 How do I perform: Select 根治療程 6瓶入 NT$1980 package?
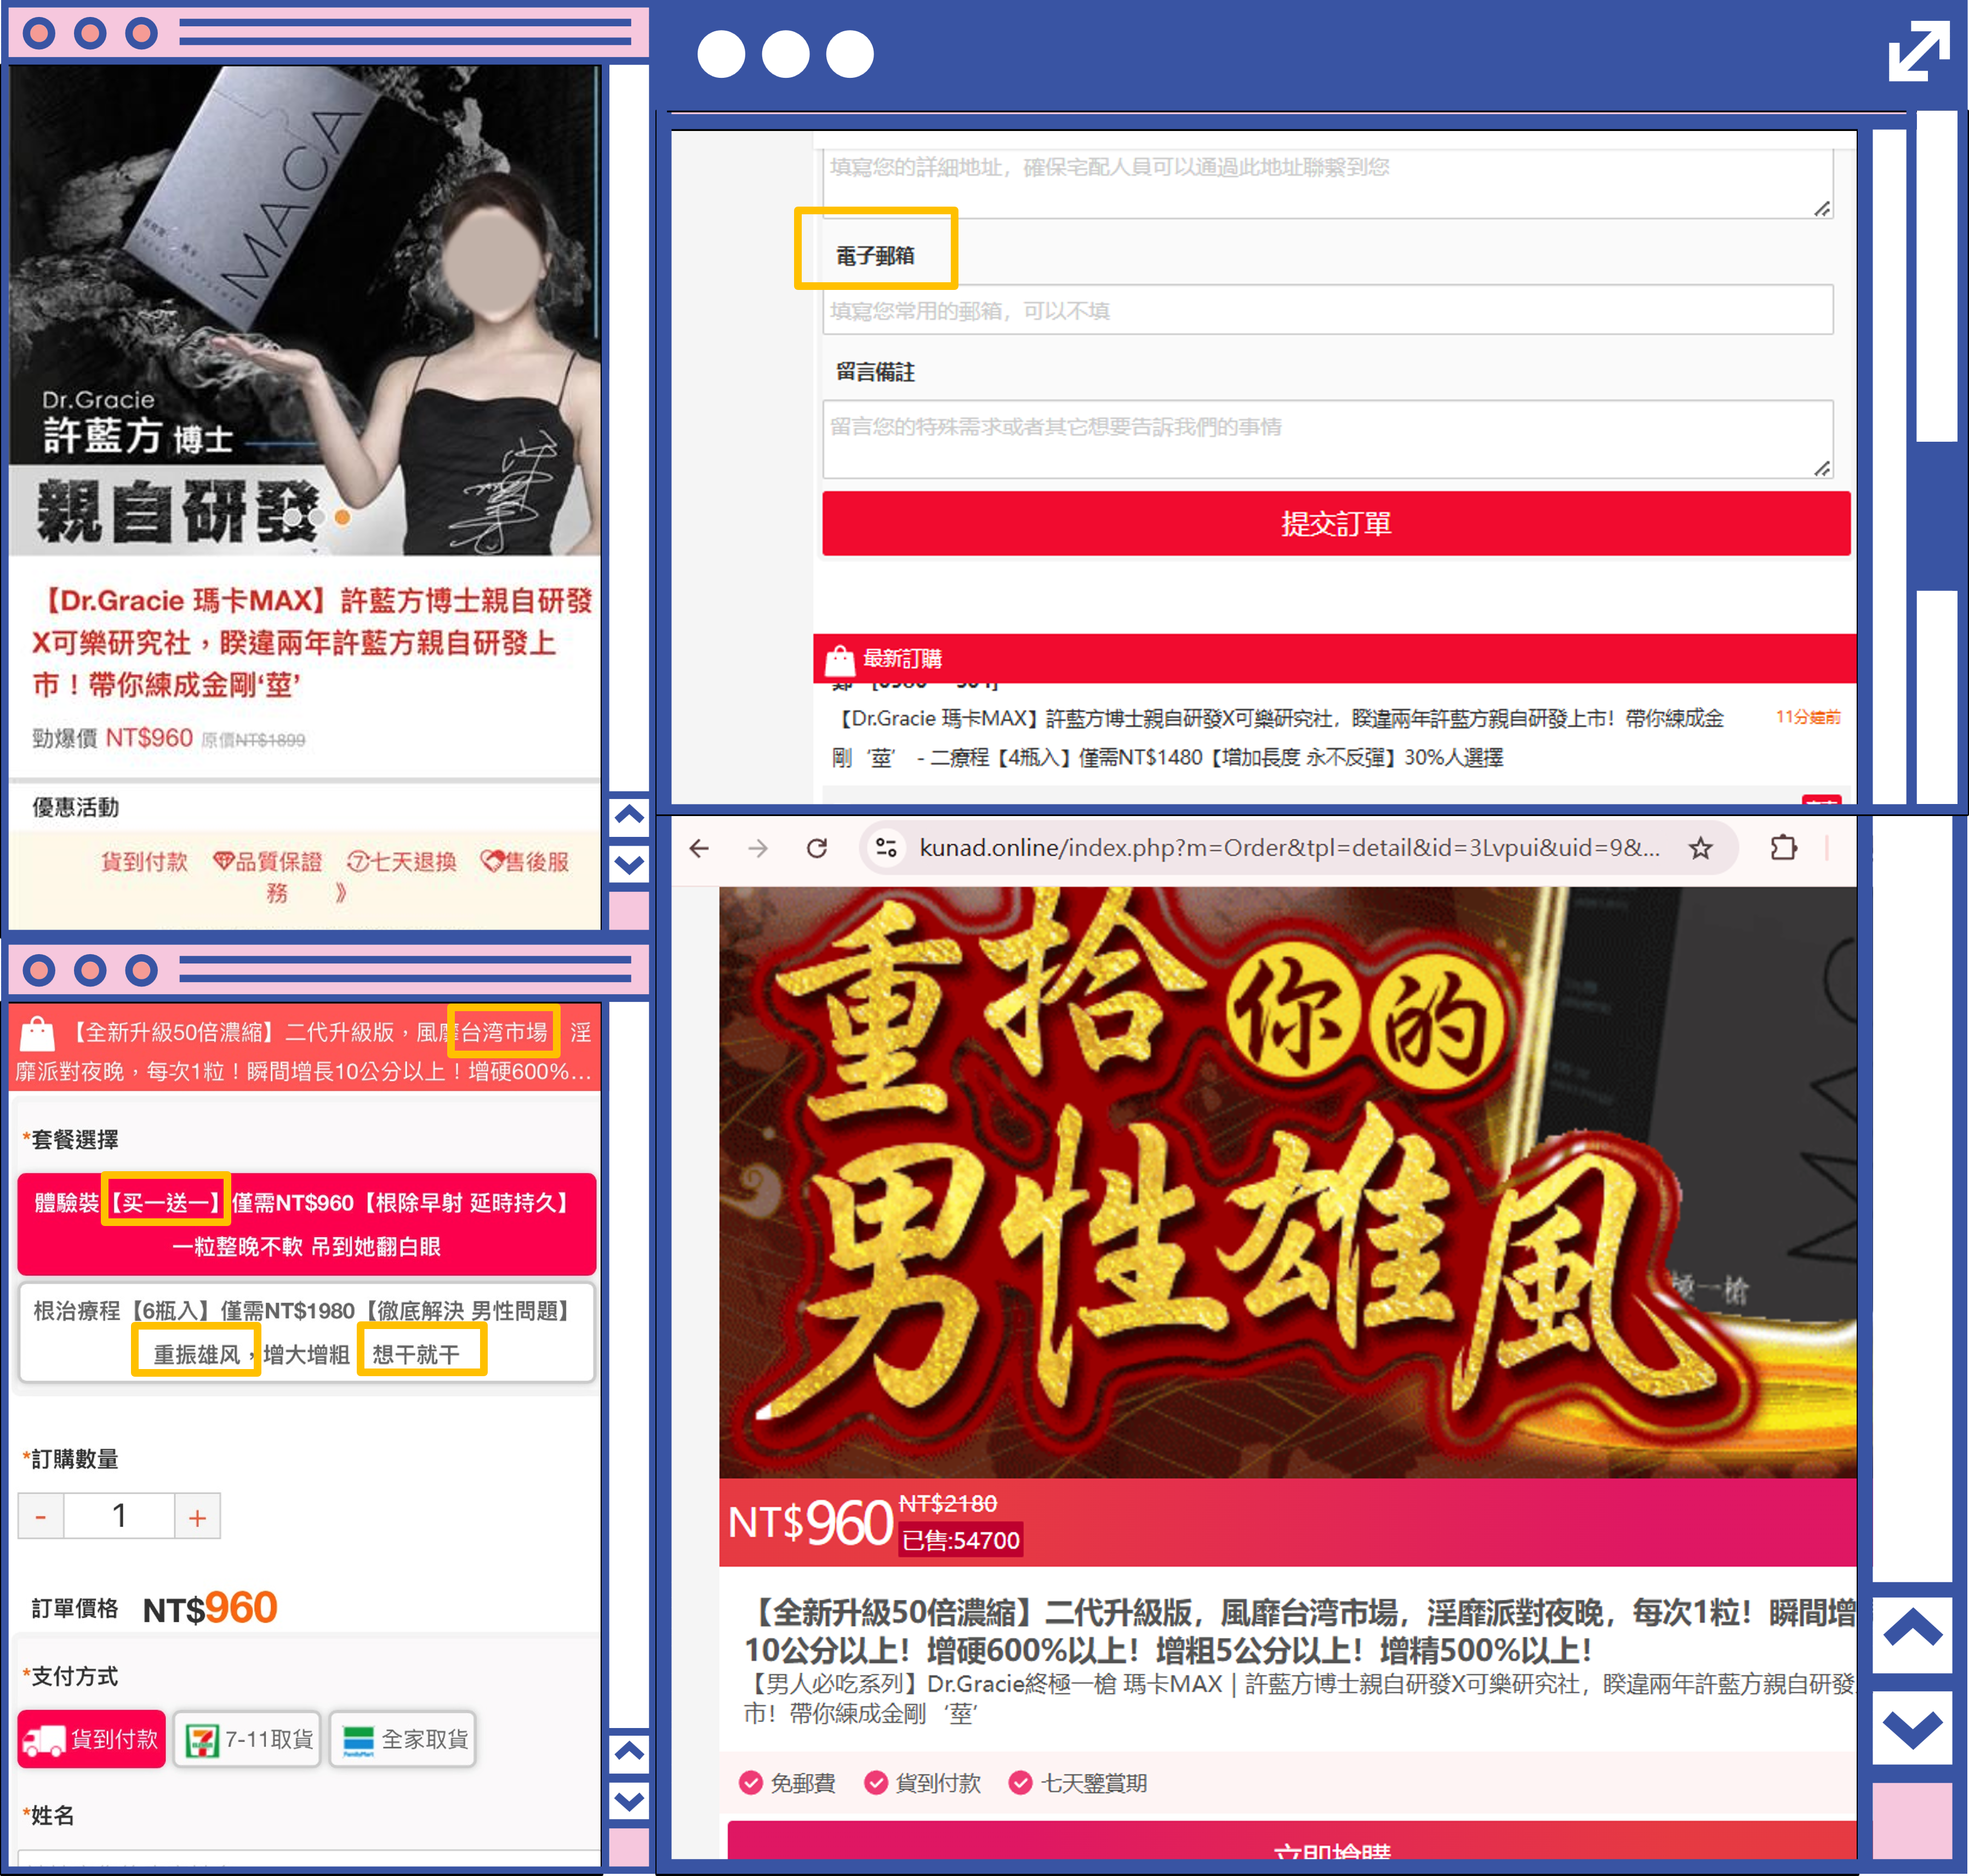pyautogui.click(x=306, y=1332)
